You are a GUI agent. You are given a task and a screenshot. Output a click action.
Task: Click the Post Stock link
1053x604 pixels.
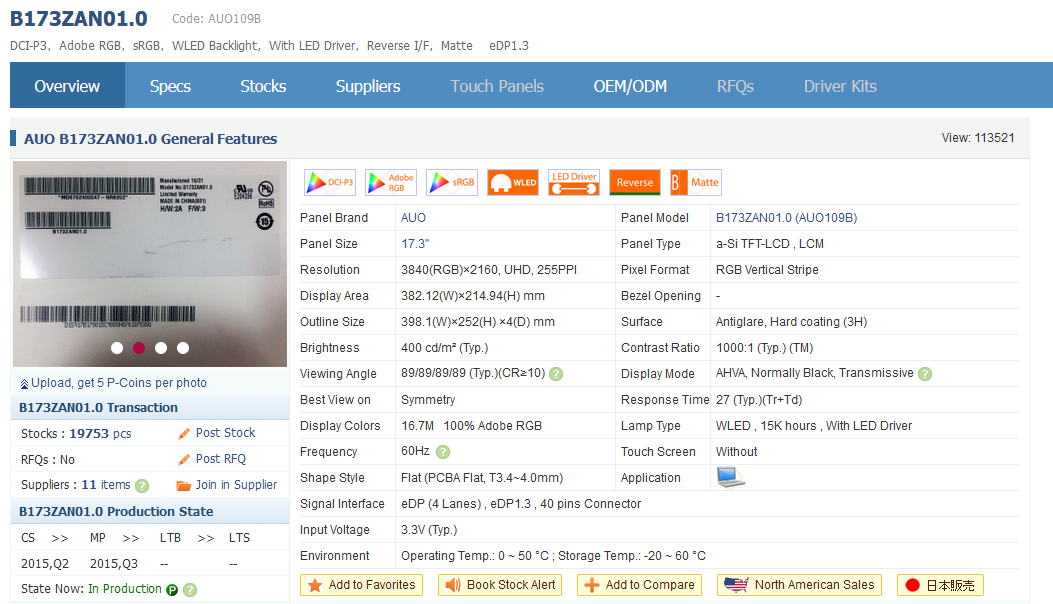(225, 433)
